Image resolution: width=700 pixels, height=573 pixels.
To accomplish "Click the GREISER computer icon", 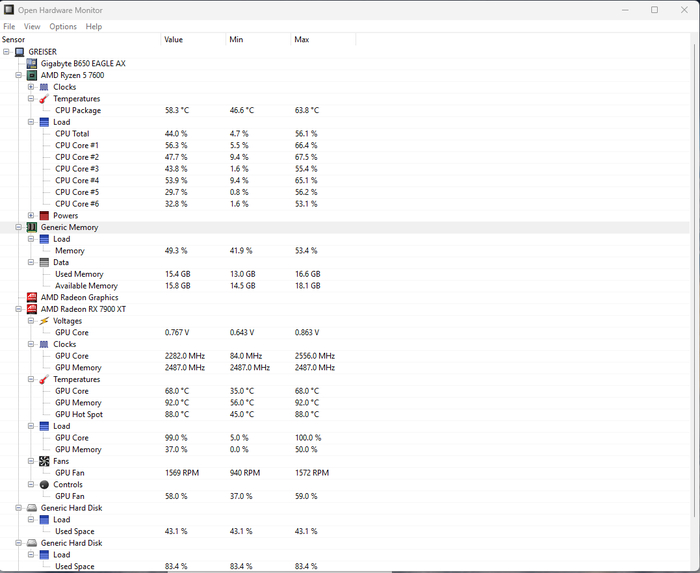I will [19, 52].
